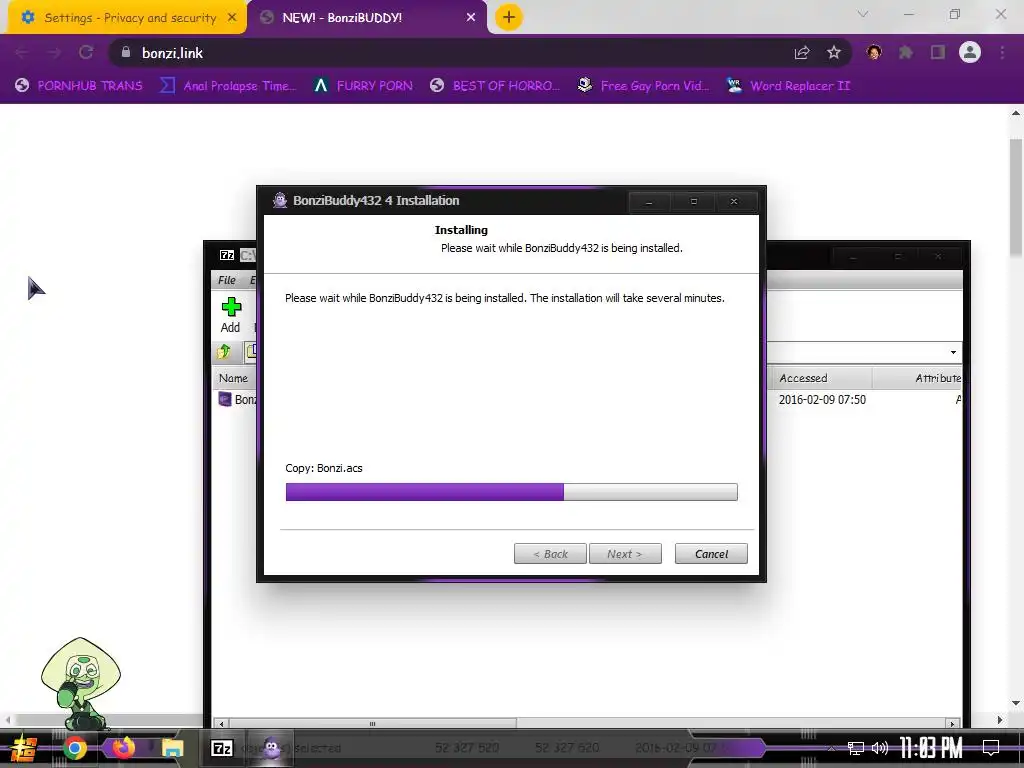The height and width of the screenshot is (768, 1024).
Task: Open File Explorer from the taskbar
Action: point(172,748)
